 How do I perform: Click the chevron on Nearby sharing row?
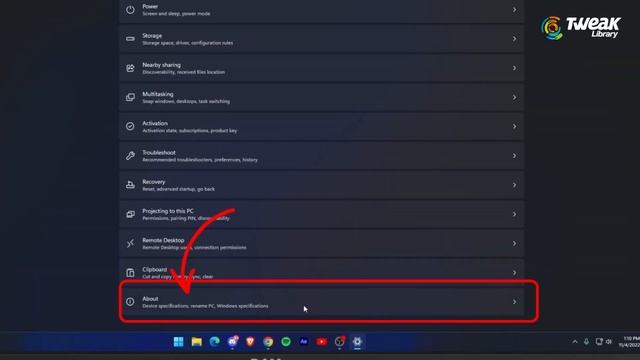[x=514, y=68]
